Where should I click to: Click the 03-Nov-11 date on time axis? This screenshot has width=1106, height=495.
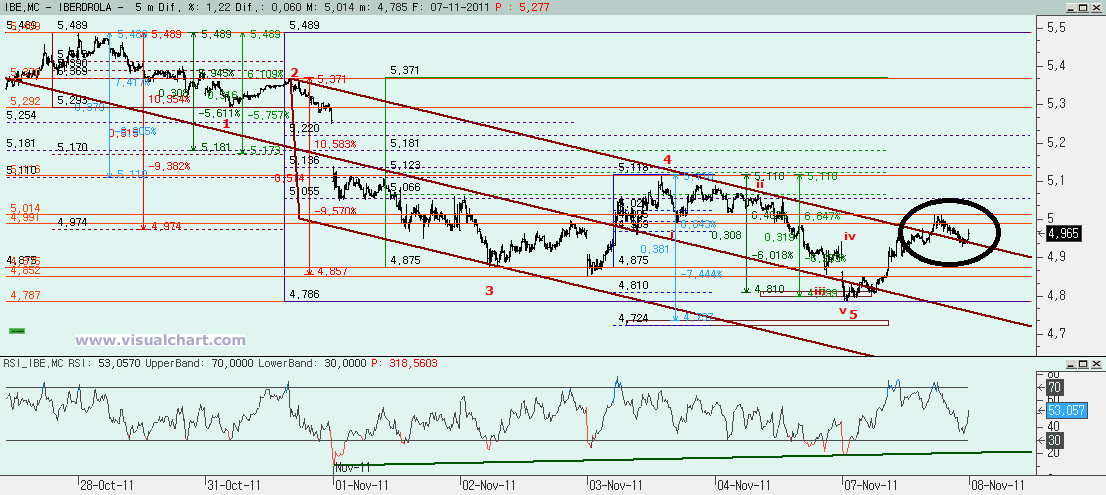click(x=616, y=486)
